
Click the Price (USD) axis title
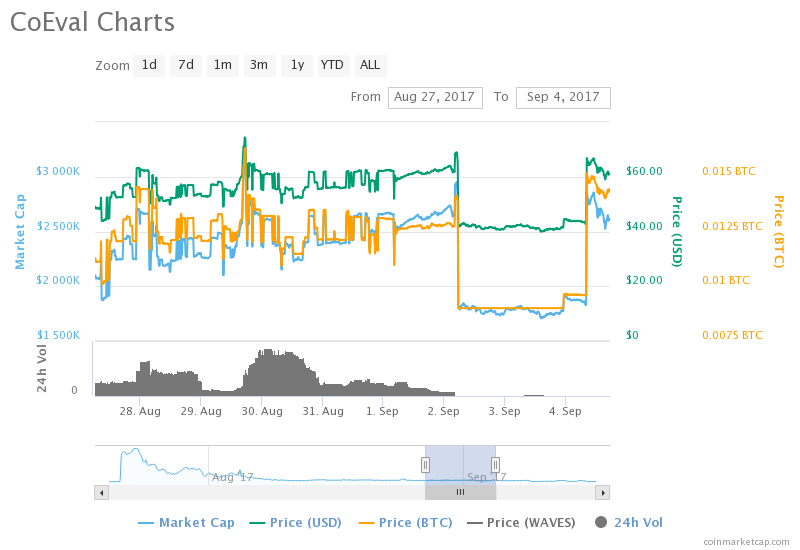pos(677,231)
